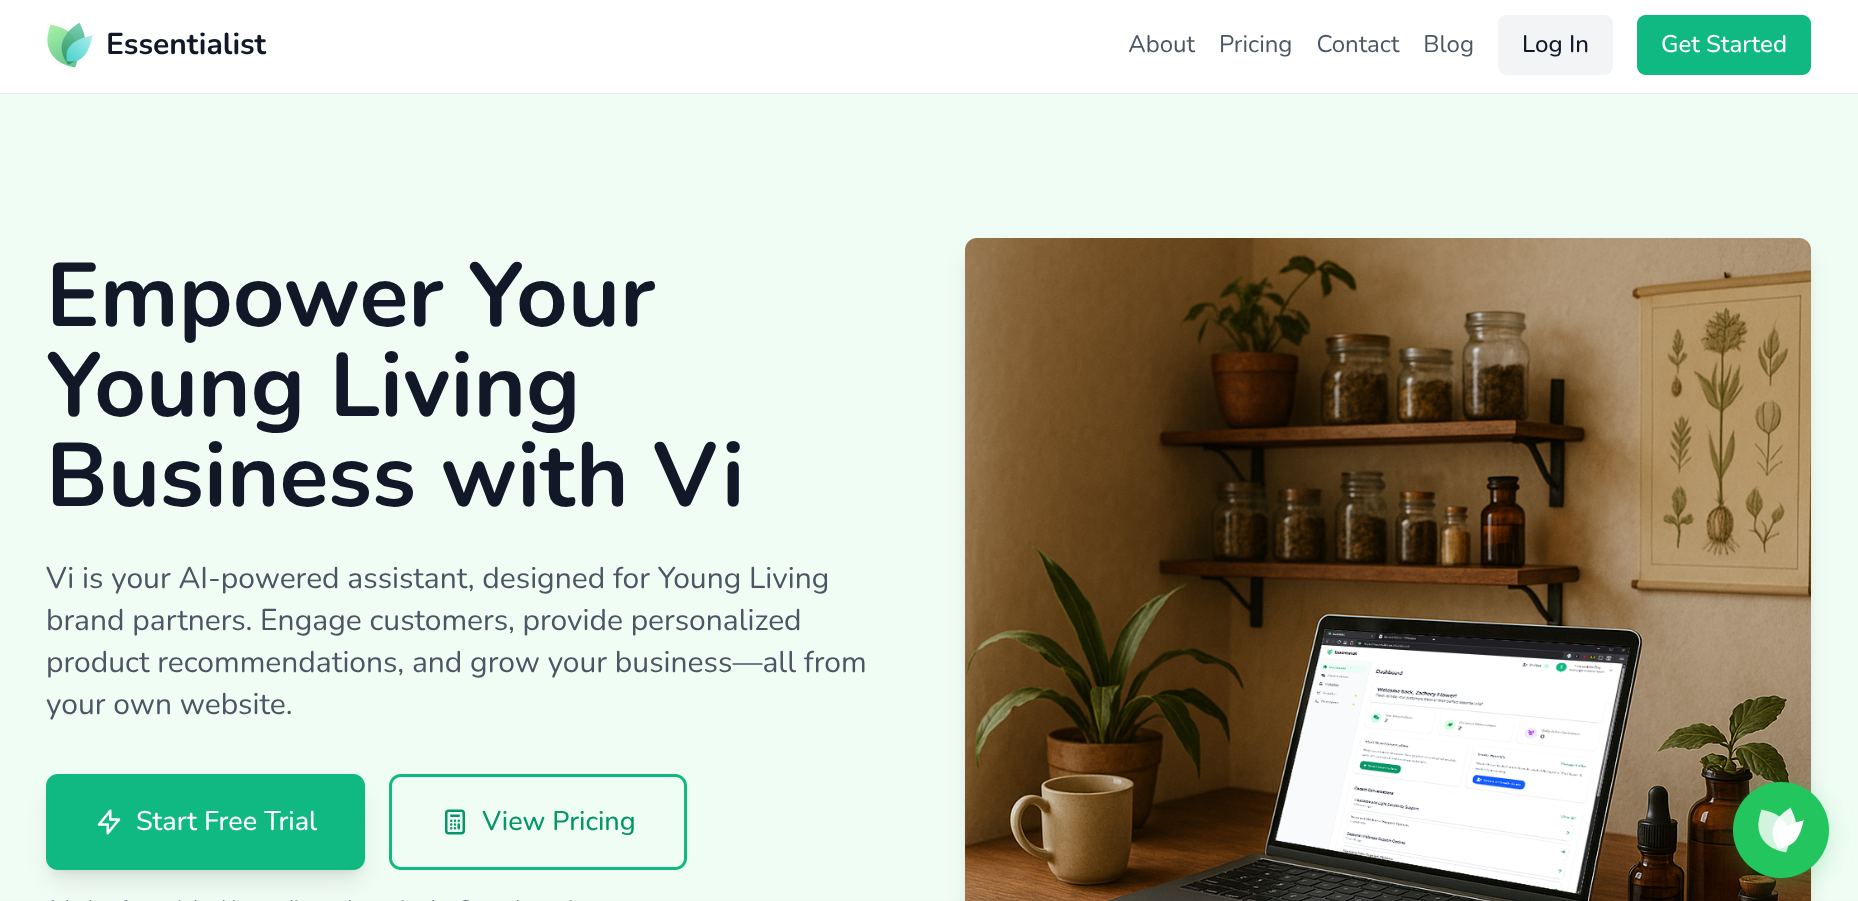
Task: Start the free trial via Start Free Trial button
Action: tap(205, 822)
